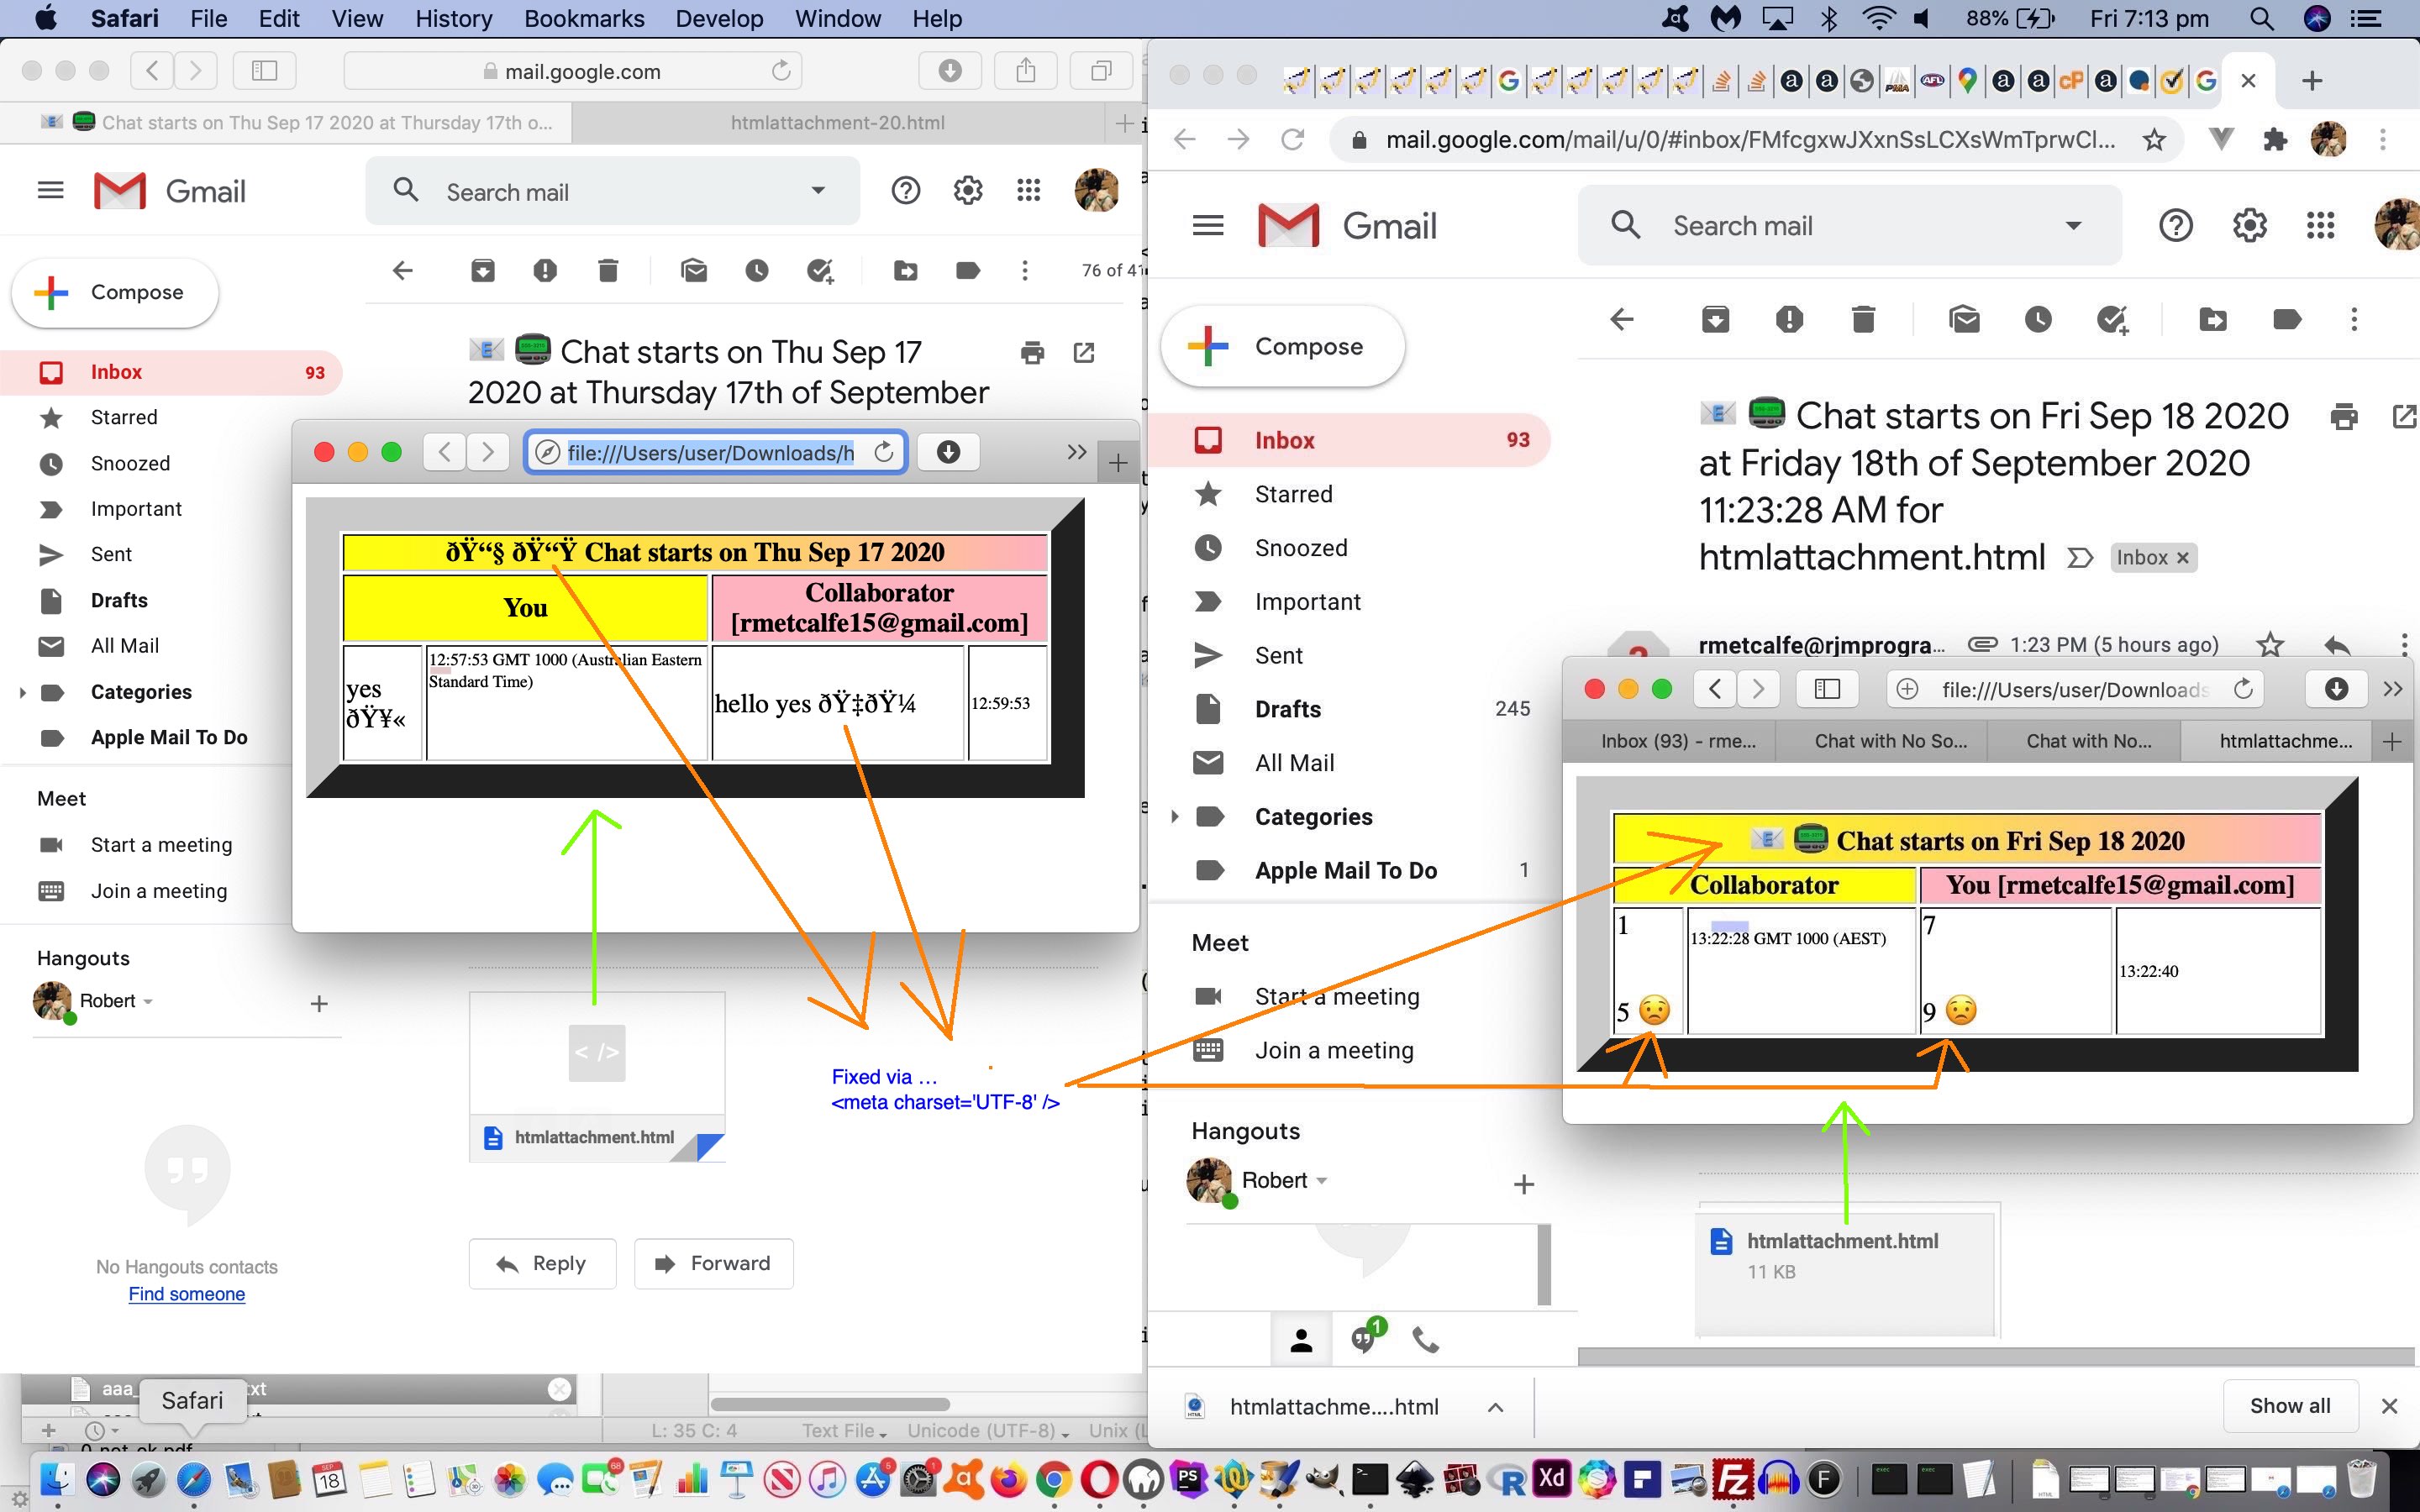Image resolution: width=2420 pixels, height=1512 pixels.
Task: Click the Forward button
Action: [x=713, y=1263]
